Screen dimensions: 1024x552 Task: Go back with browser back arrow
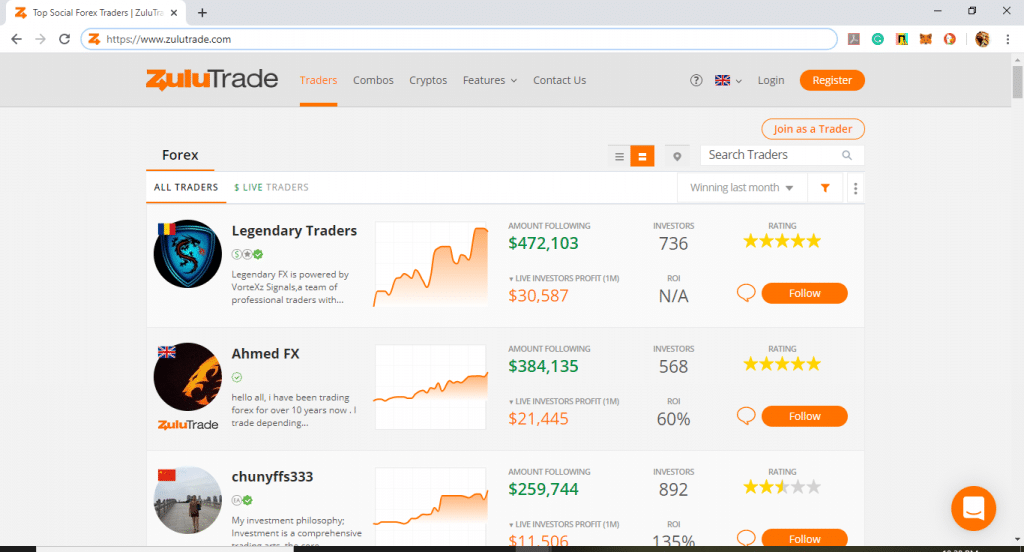click(x=16, y=39)
